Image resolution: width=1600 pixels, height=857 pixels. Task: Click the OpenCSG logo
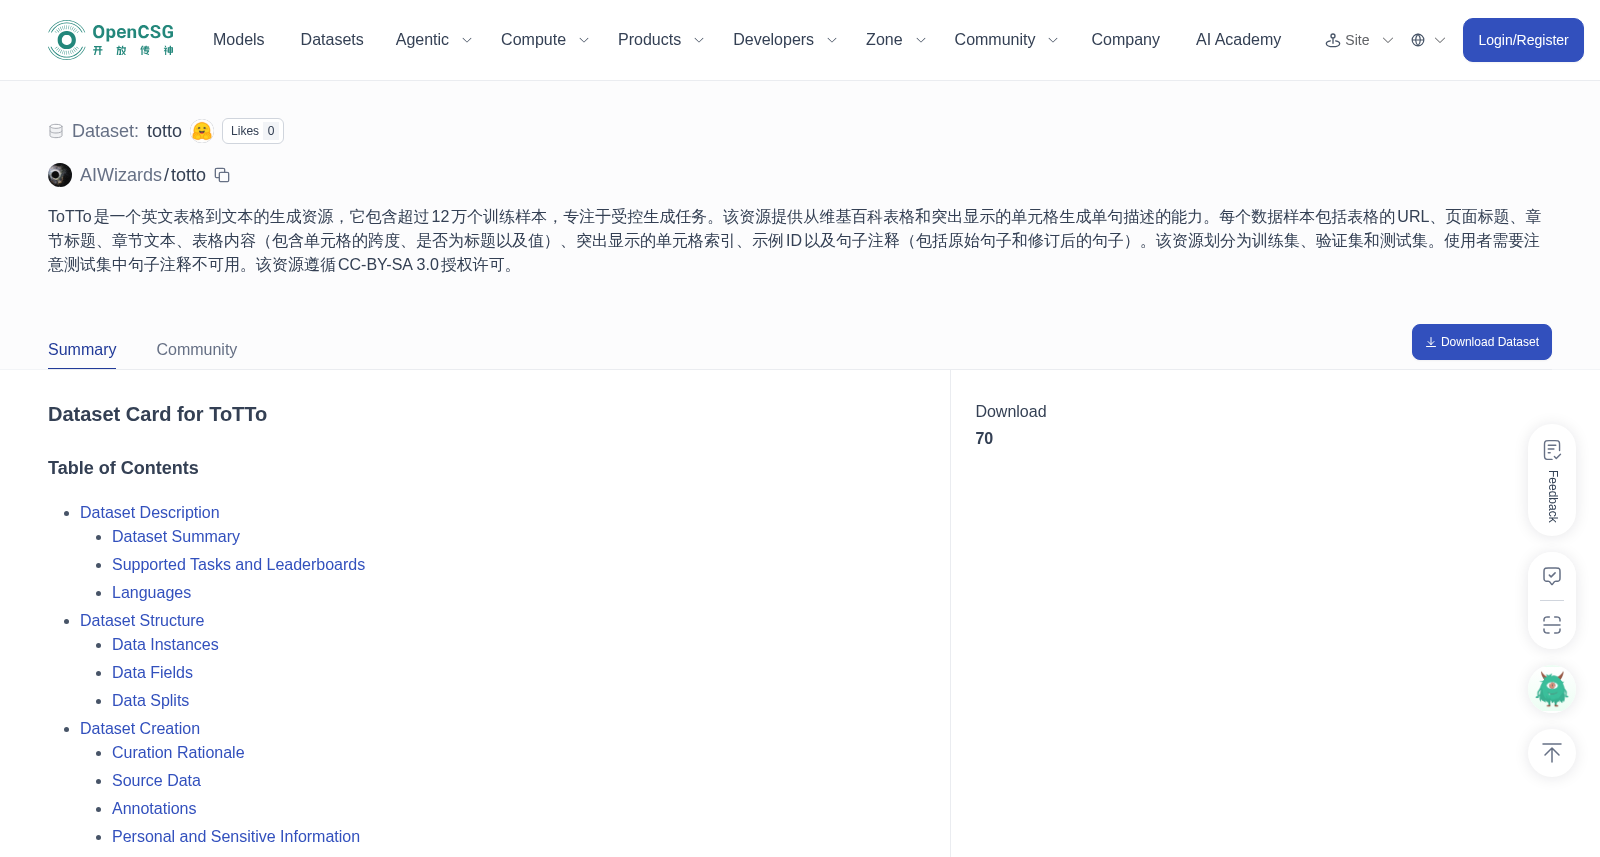[x=111, y=40]
